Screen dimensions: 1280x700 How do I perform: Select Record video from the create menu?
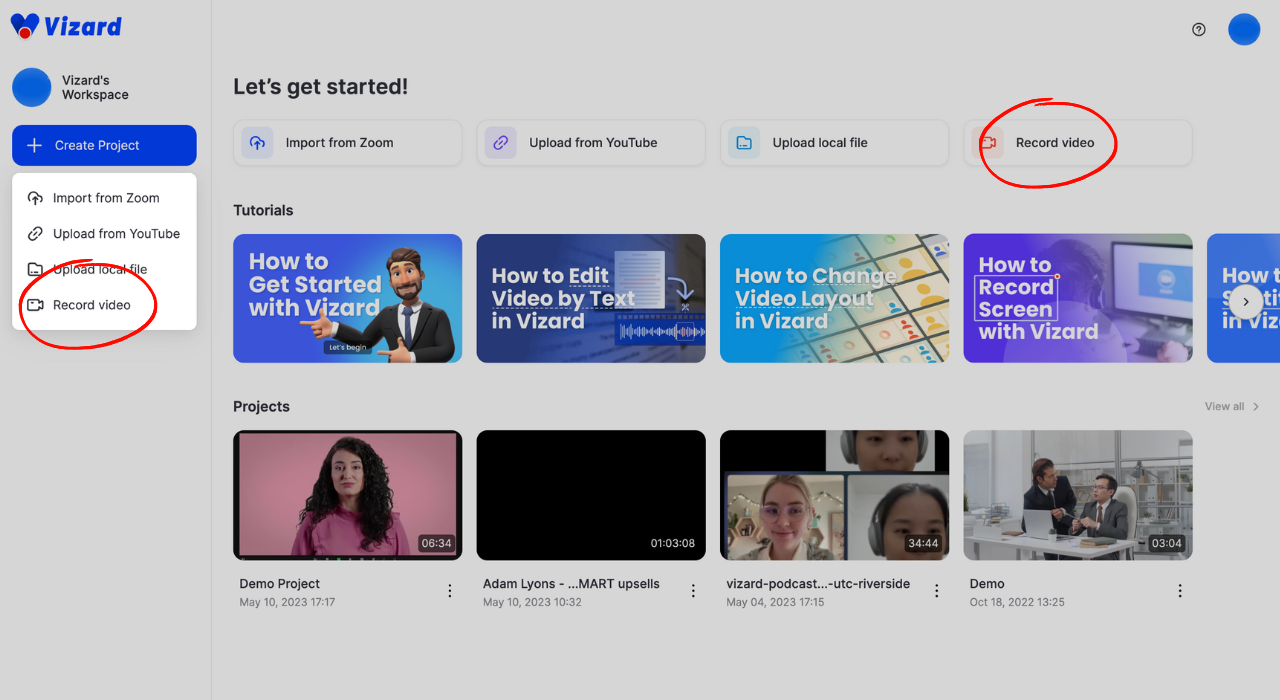pyautogui.click(x=90, y=305)
